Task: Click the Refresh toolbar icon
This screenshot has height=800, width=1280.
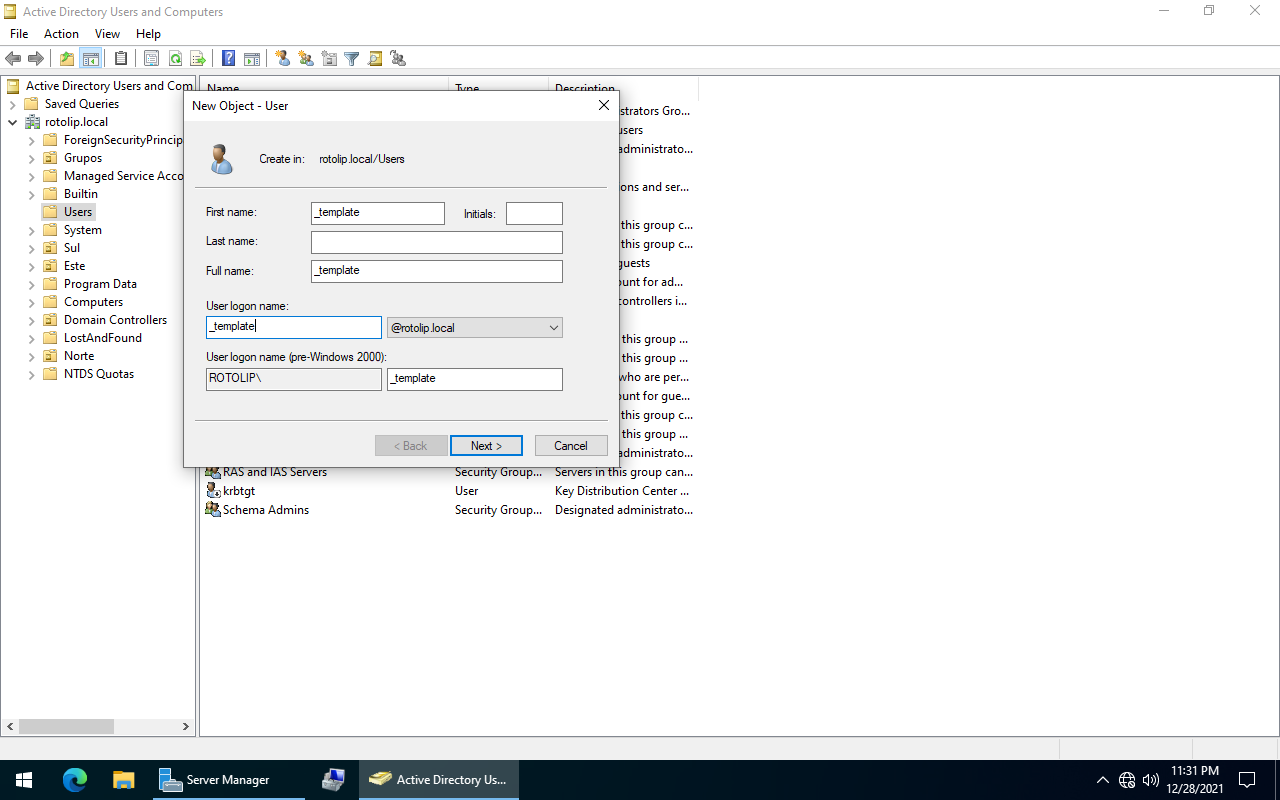Action: click(x=175, y=59)
